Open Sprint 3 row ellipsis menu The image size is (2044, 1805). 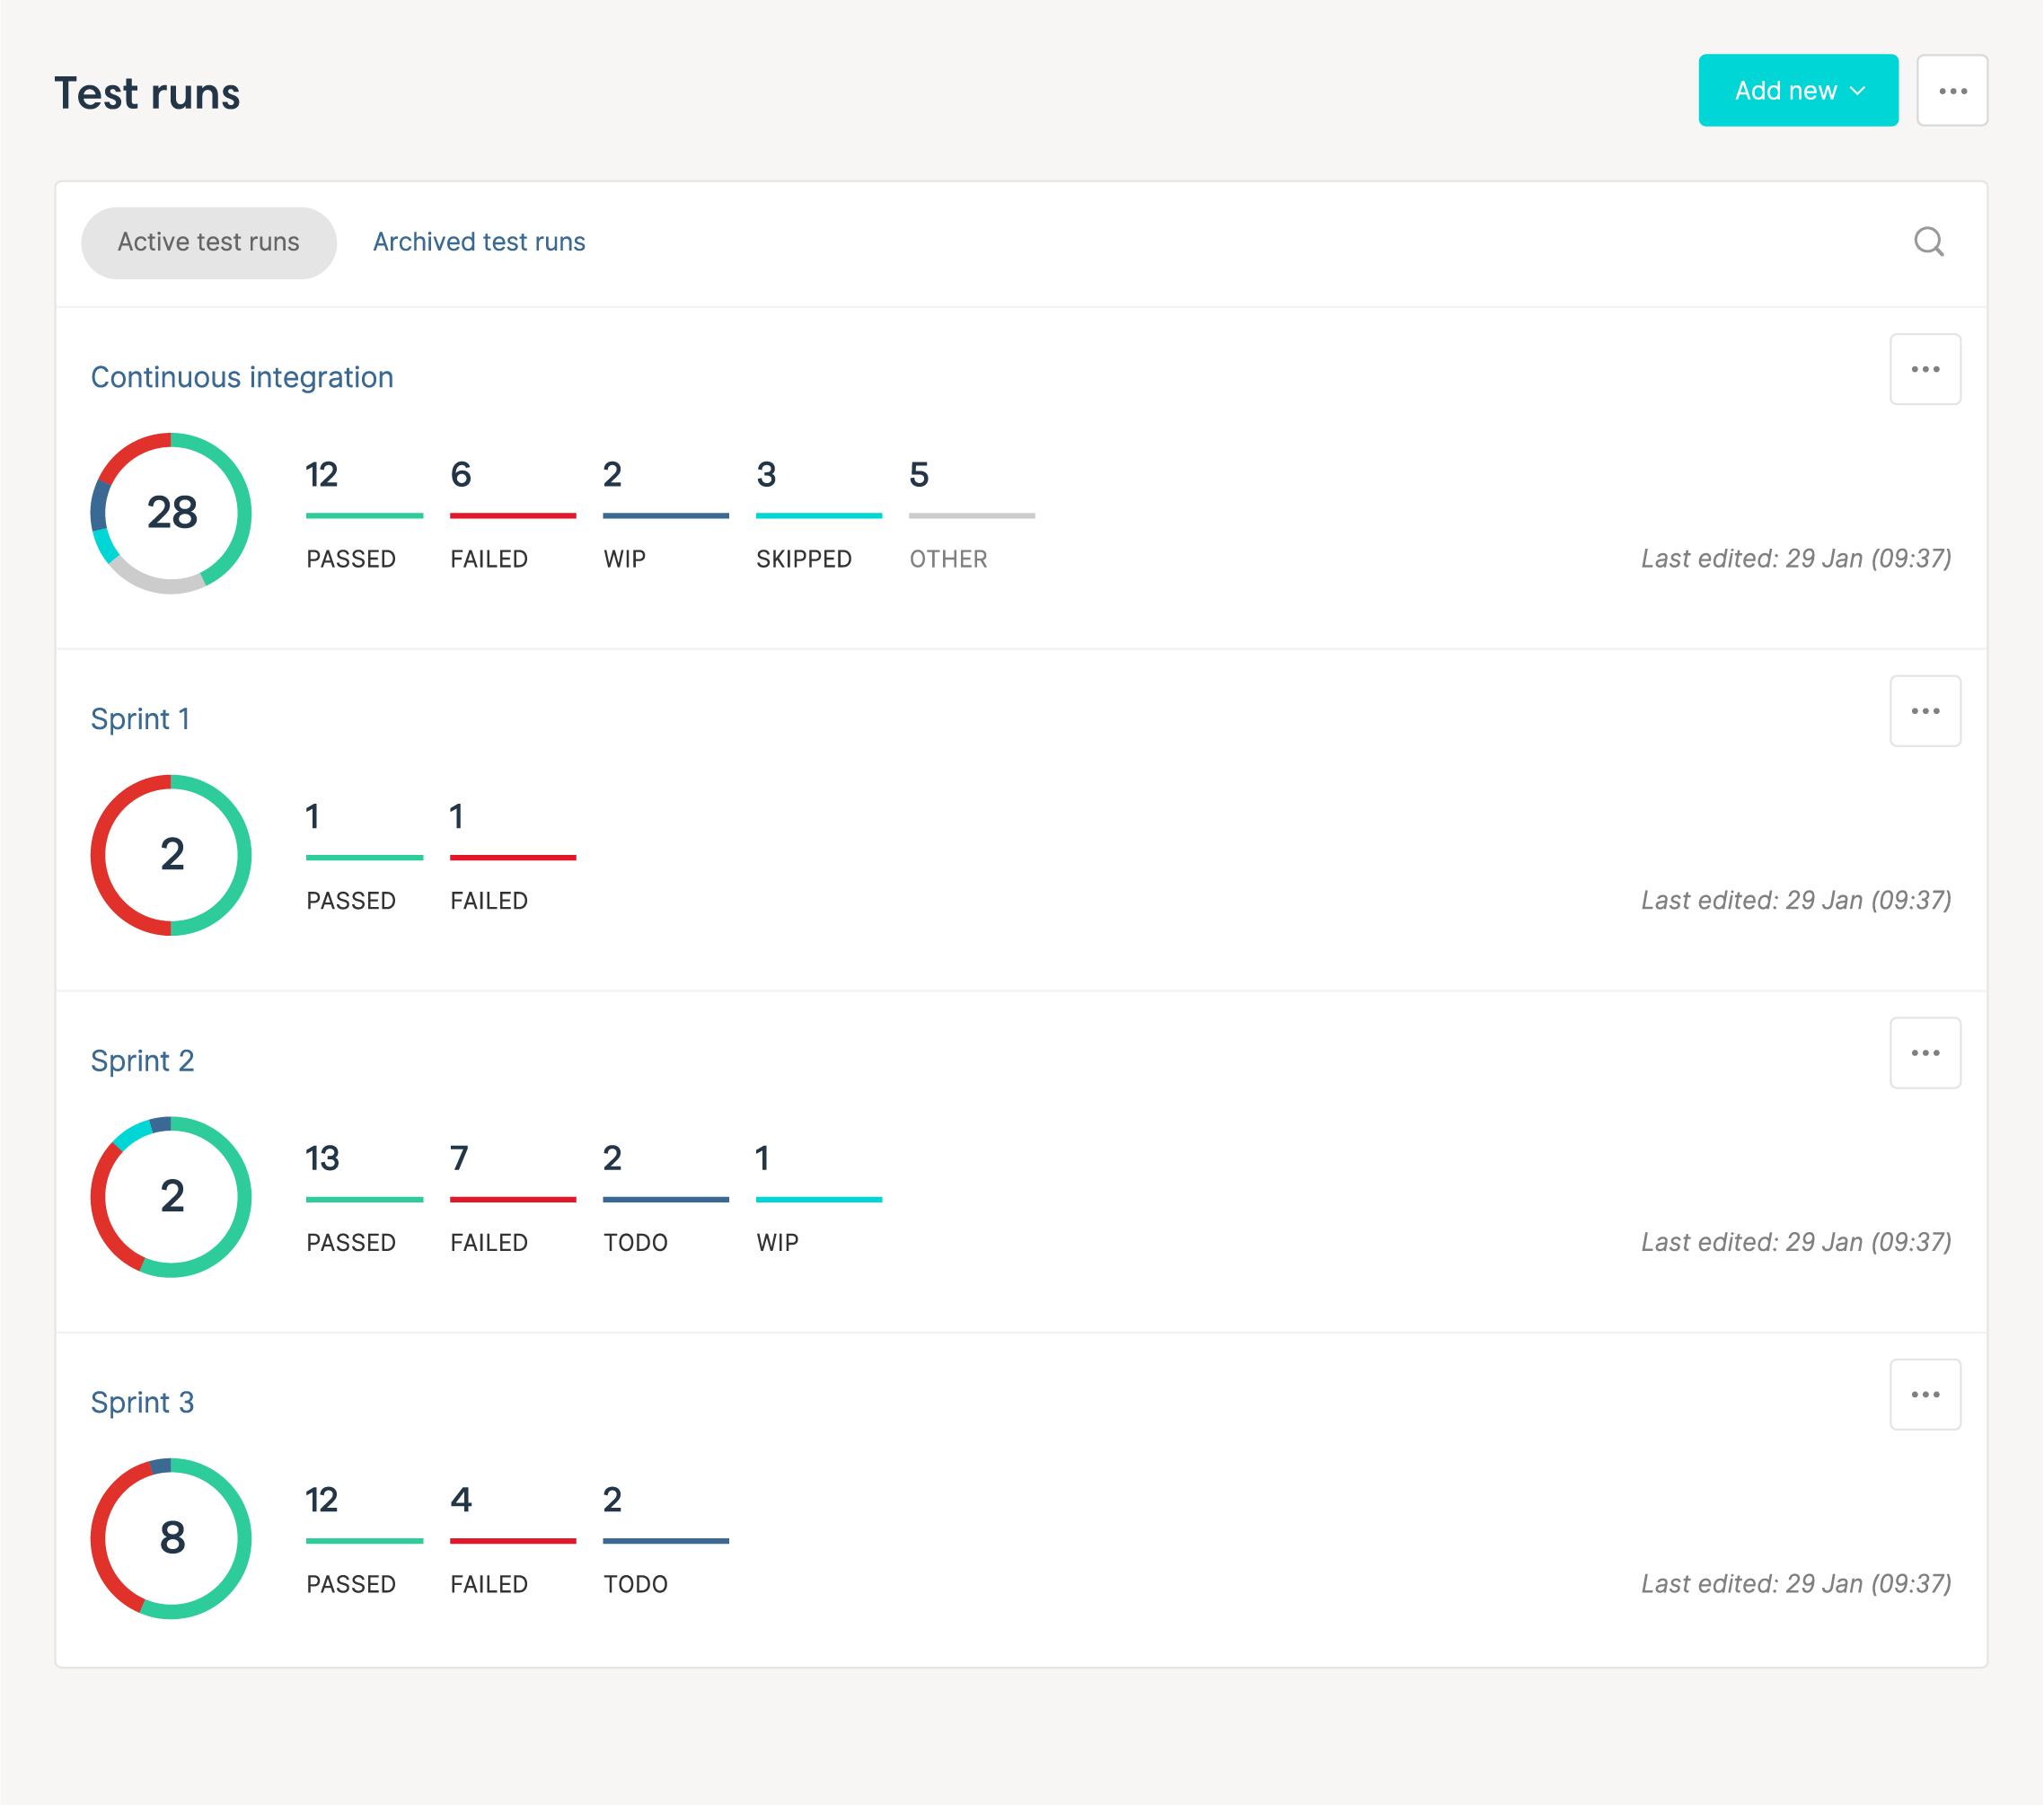click(1924, 1395)
